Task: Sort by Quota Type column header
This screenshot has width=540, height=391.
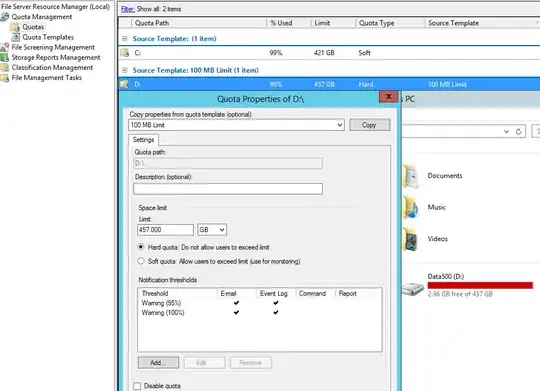Action: (x=390, y=23)
